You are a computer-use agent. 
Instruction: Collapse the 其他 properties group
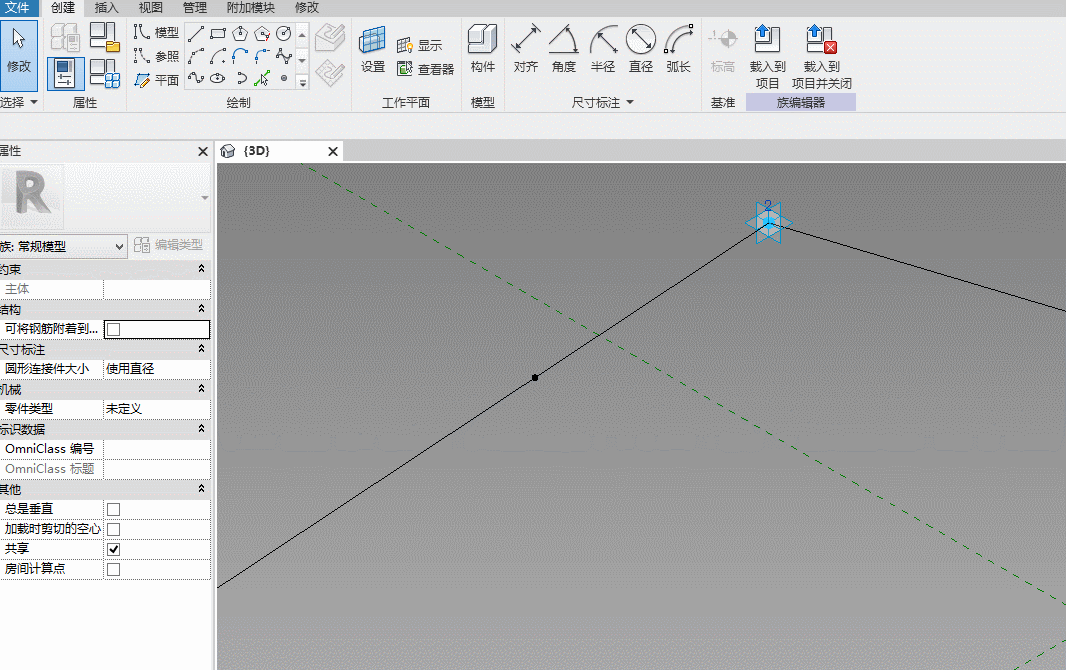click(x=201, y=489)
